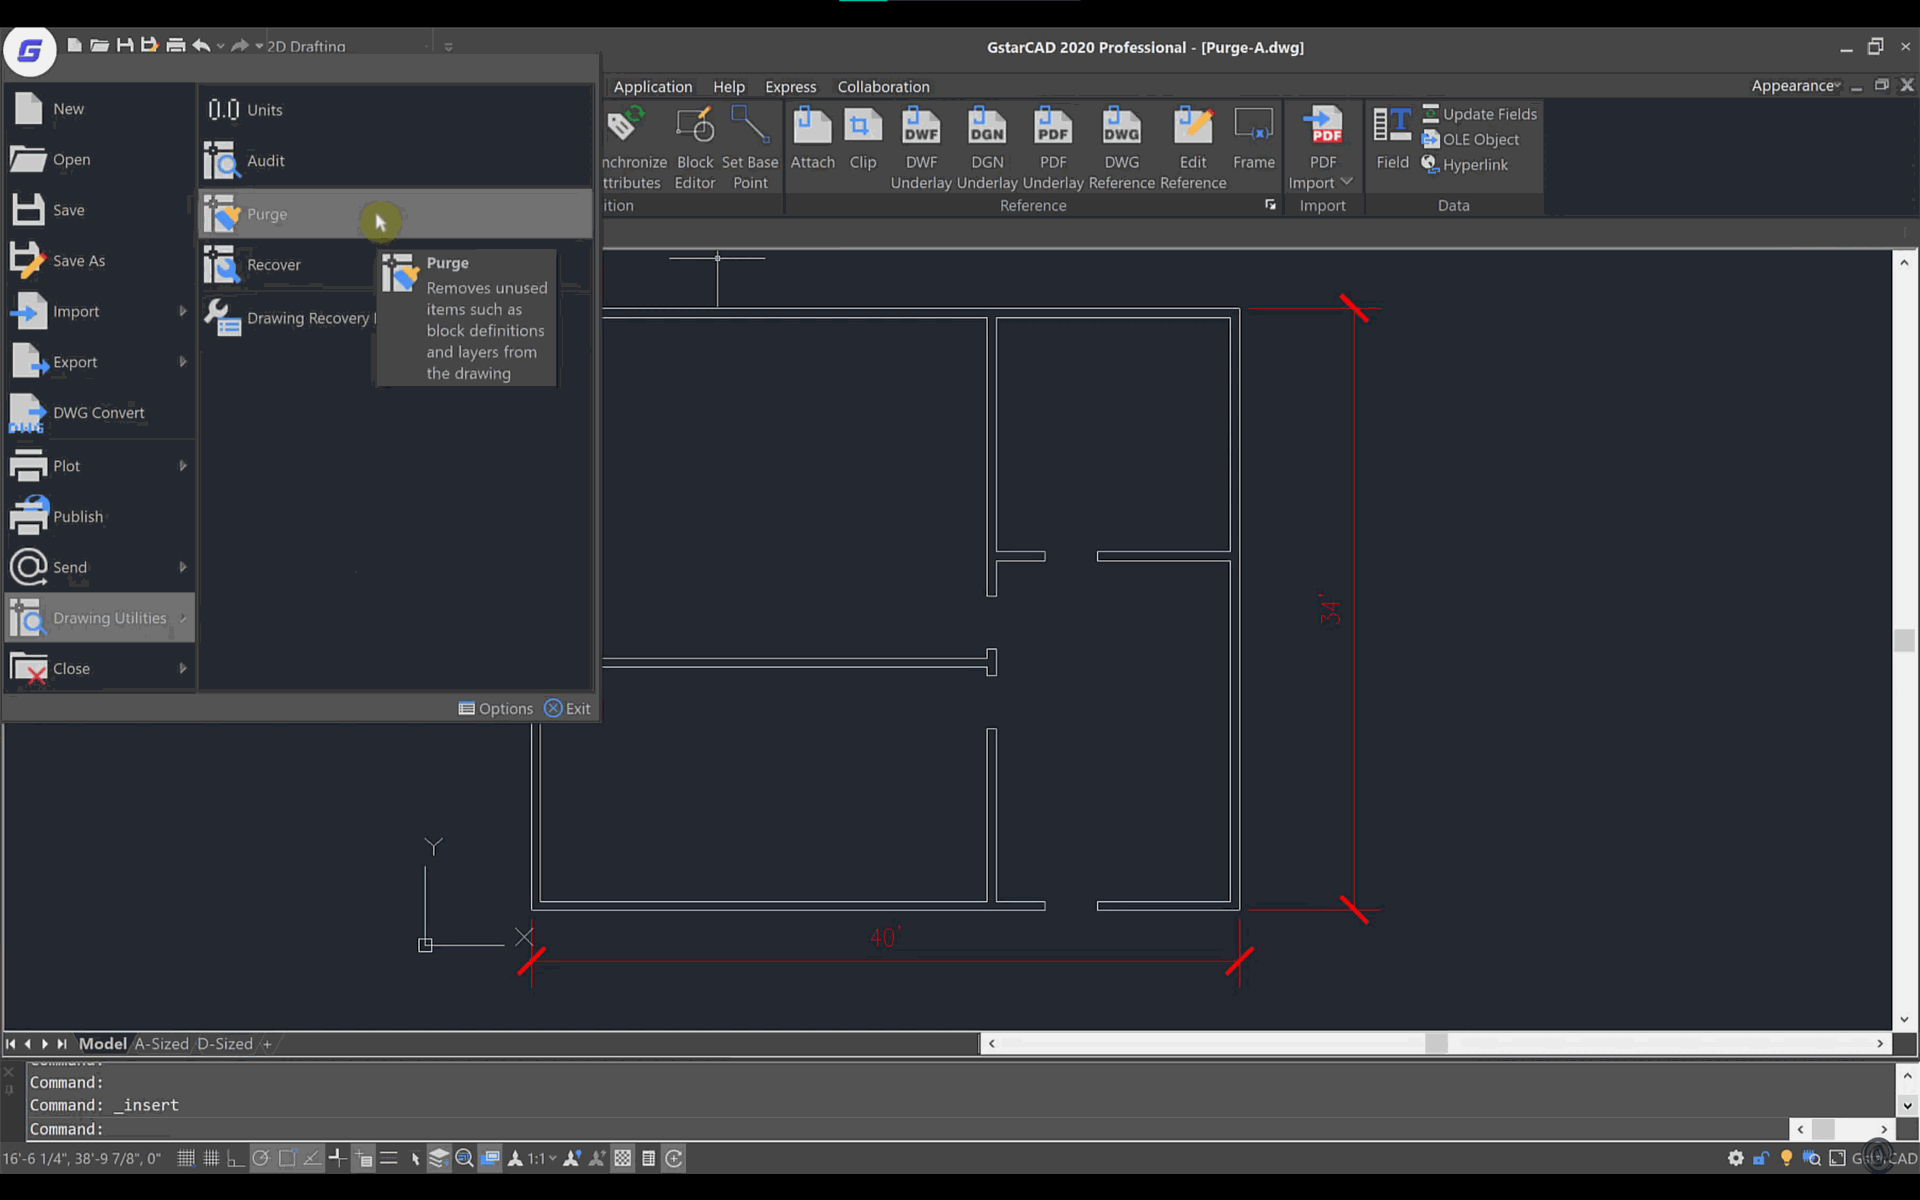The height and width of the screenshot is (1200, 1920).
Task: Click the Options button
Action: click(x=497, y=708)
